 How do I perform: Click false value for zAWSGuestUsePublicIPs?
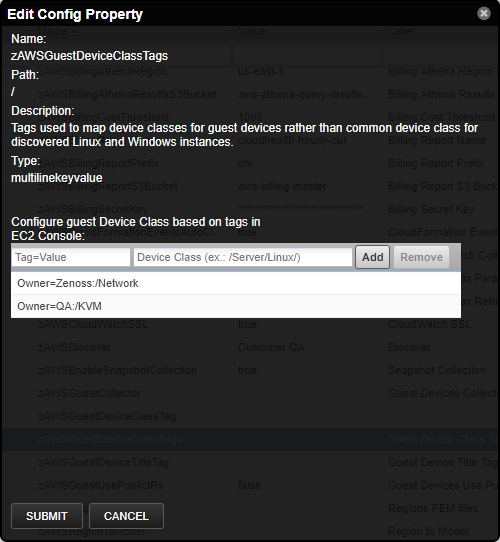(x=249, y=485)
